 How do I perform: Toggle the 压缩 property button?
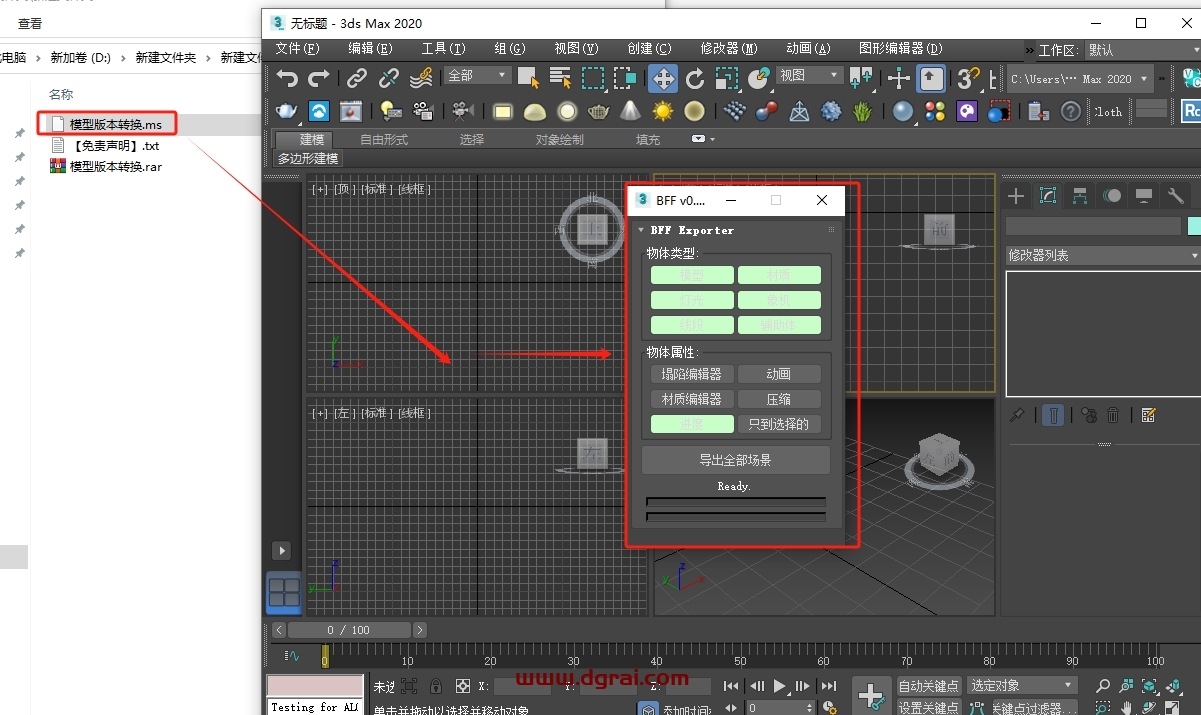(779, 399)
